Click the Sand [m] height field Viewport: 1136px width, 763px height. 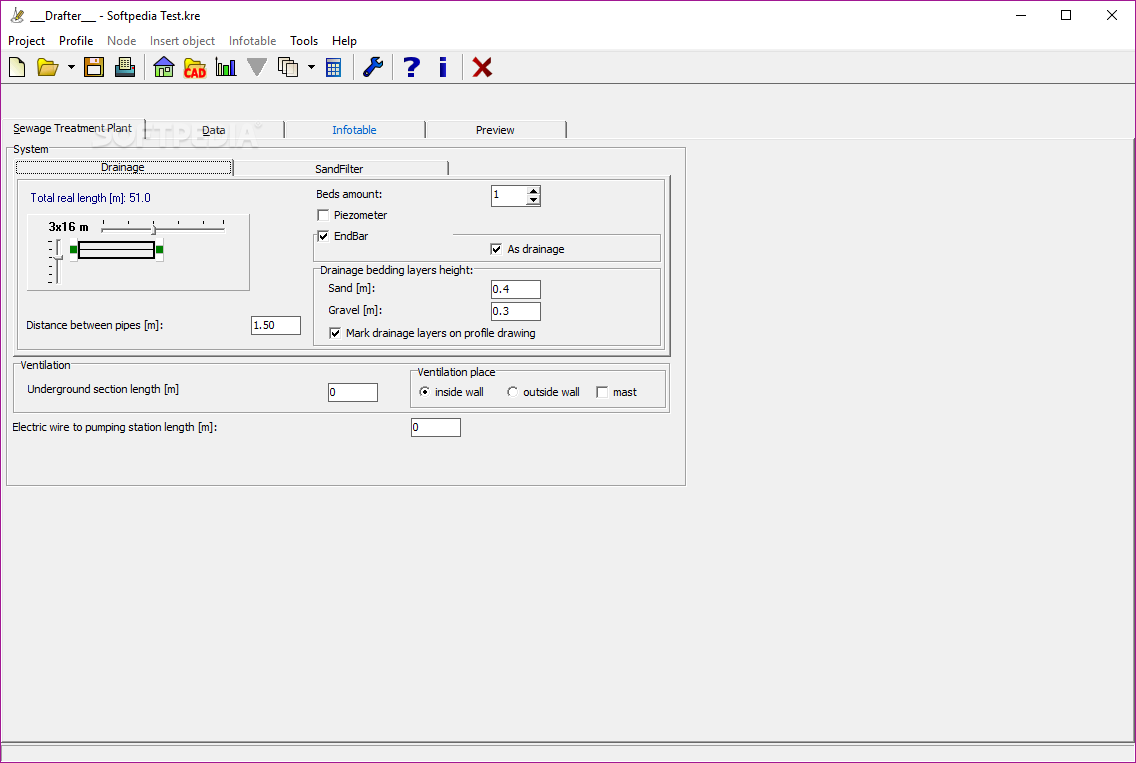[x=516, y=289]
